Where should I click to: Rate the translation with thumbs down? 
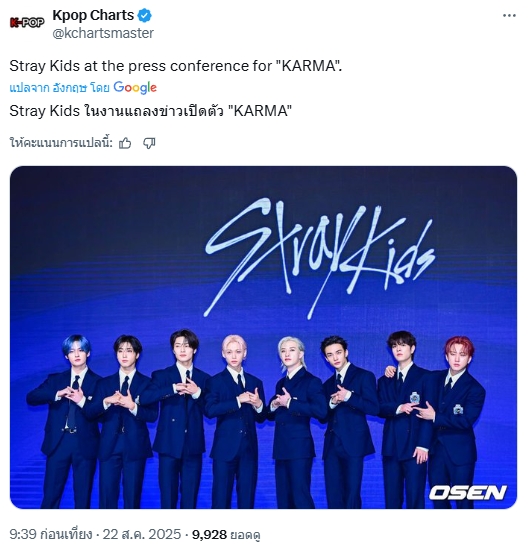tap(149, 143)
